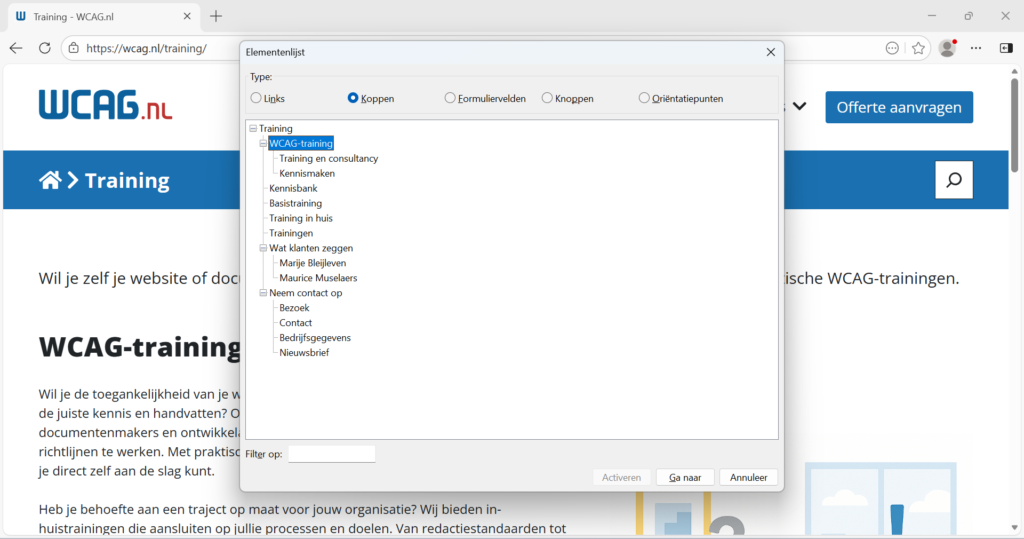Click the Activeren button
Image resolution: width=1024 pixels, height=539 pixels.
click(x=621, y=478)
